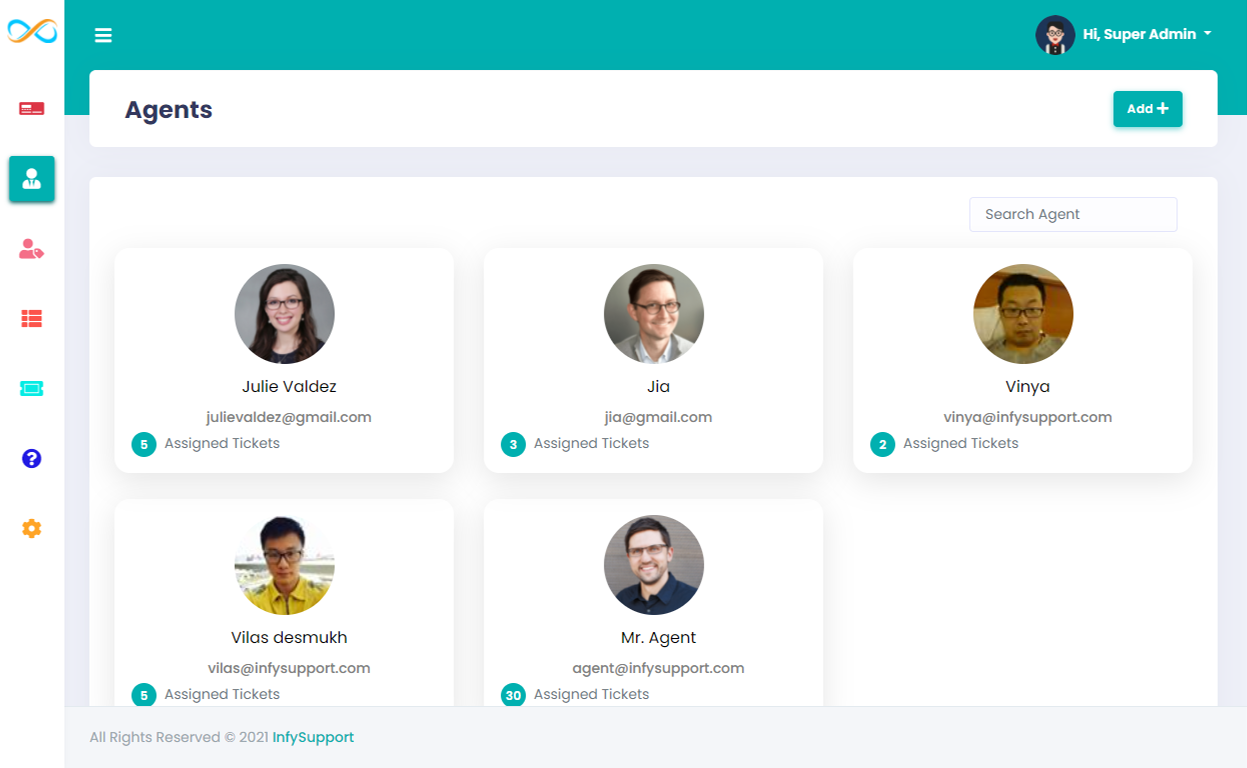Open the Tickets icon in the sidebar
1247x768 pixels.
coord(31,388)
